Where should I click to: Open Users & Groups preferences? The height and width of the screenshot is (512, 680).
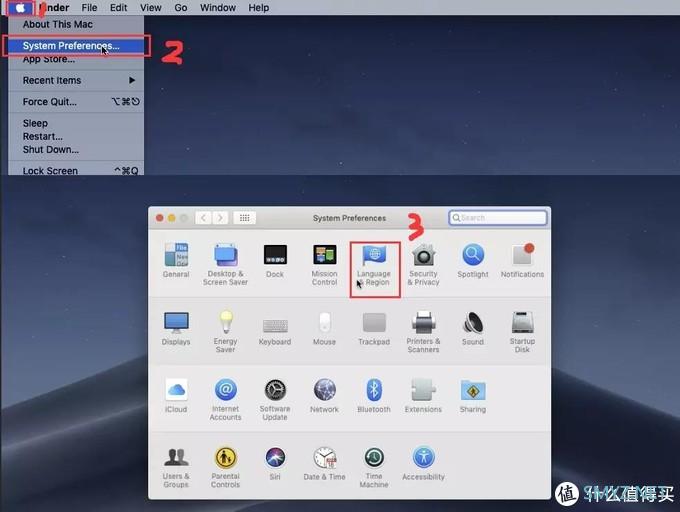[176, 467]
